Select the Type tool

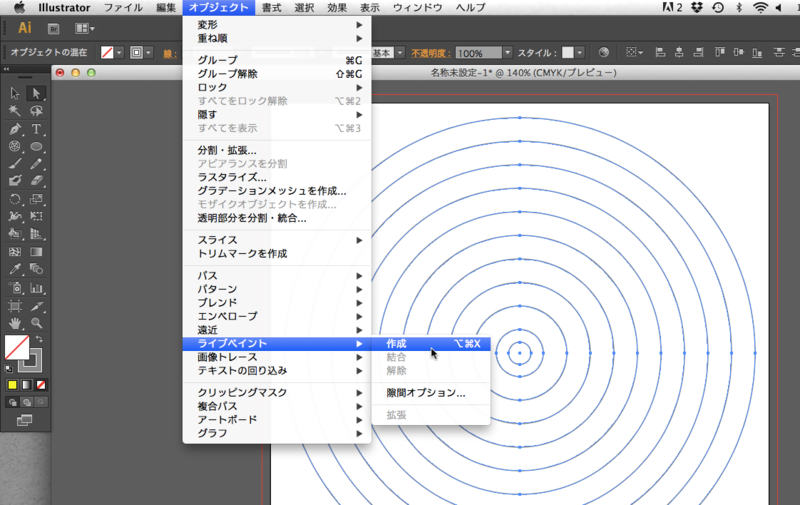tap(36, 129)
